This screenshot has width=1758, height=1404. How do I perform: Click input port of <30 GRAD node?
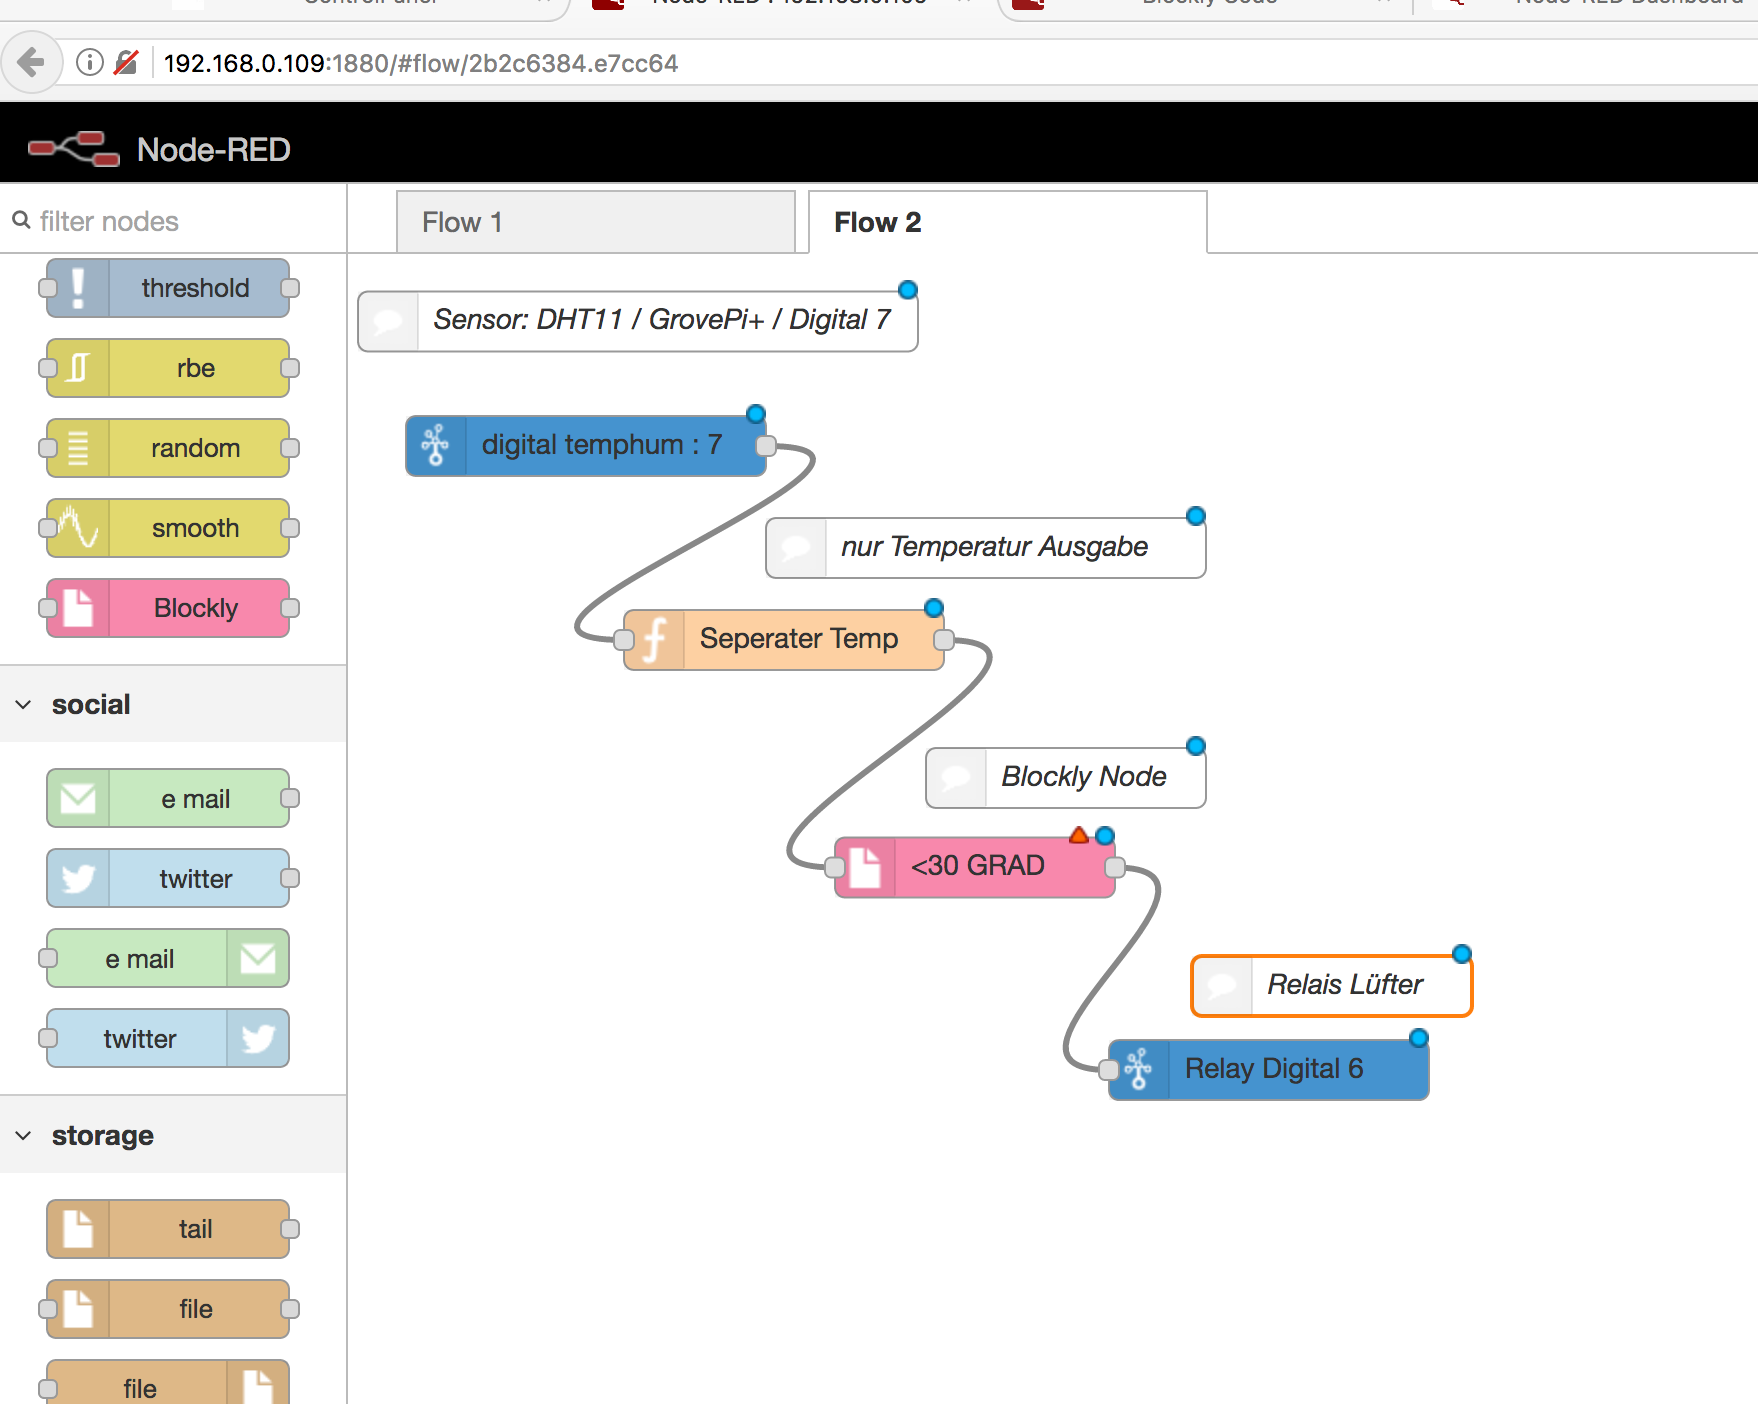[x=835, y=867]
